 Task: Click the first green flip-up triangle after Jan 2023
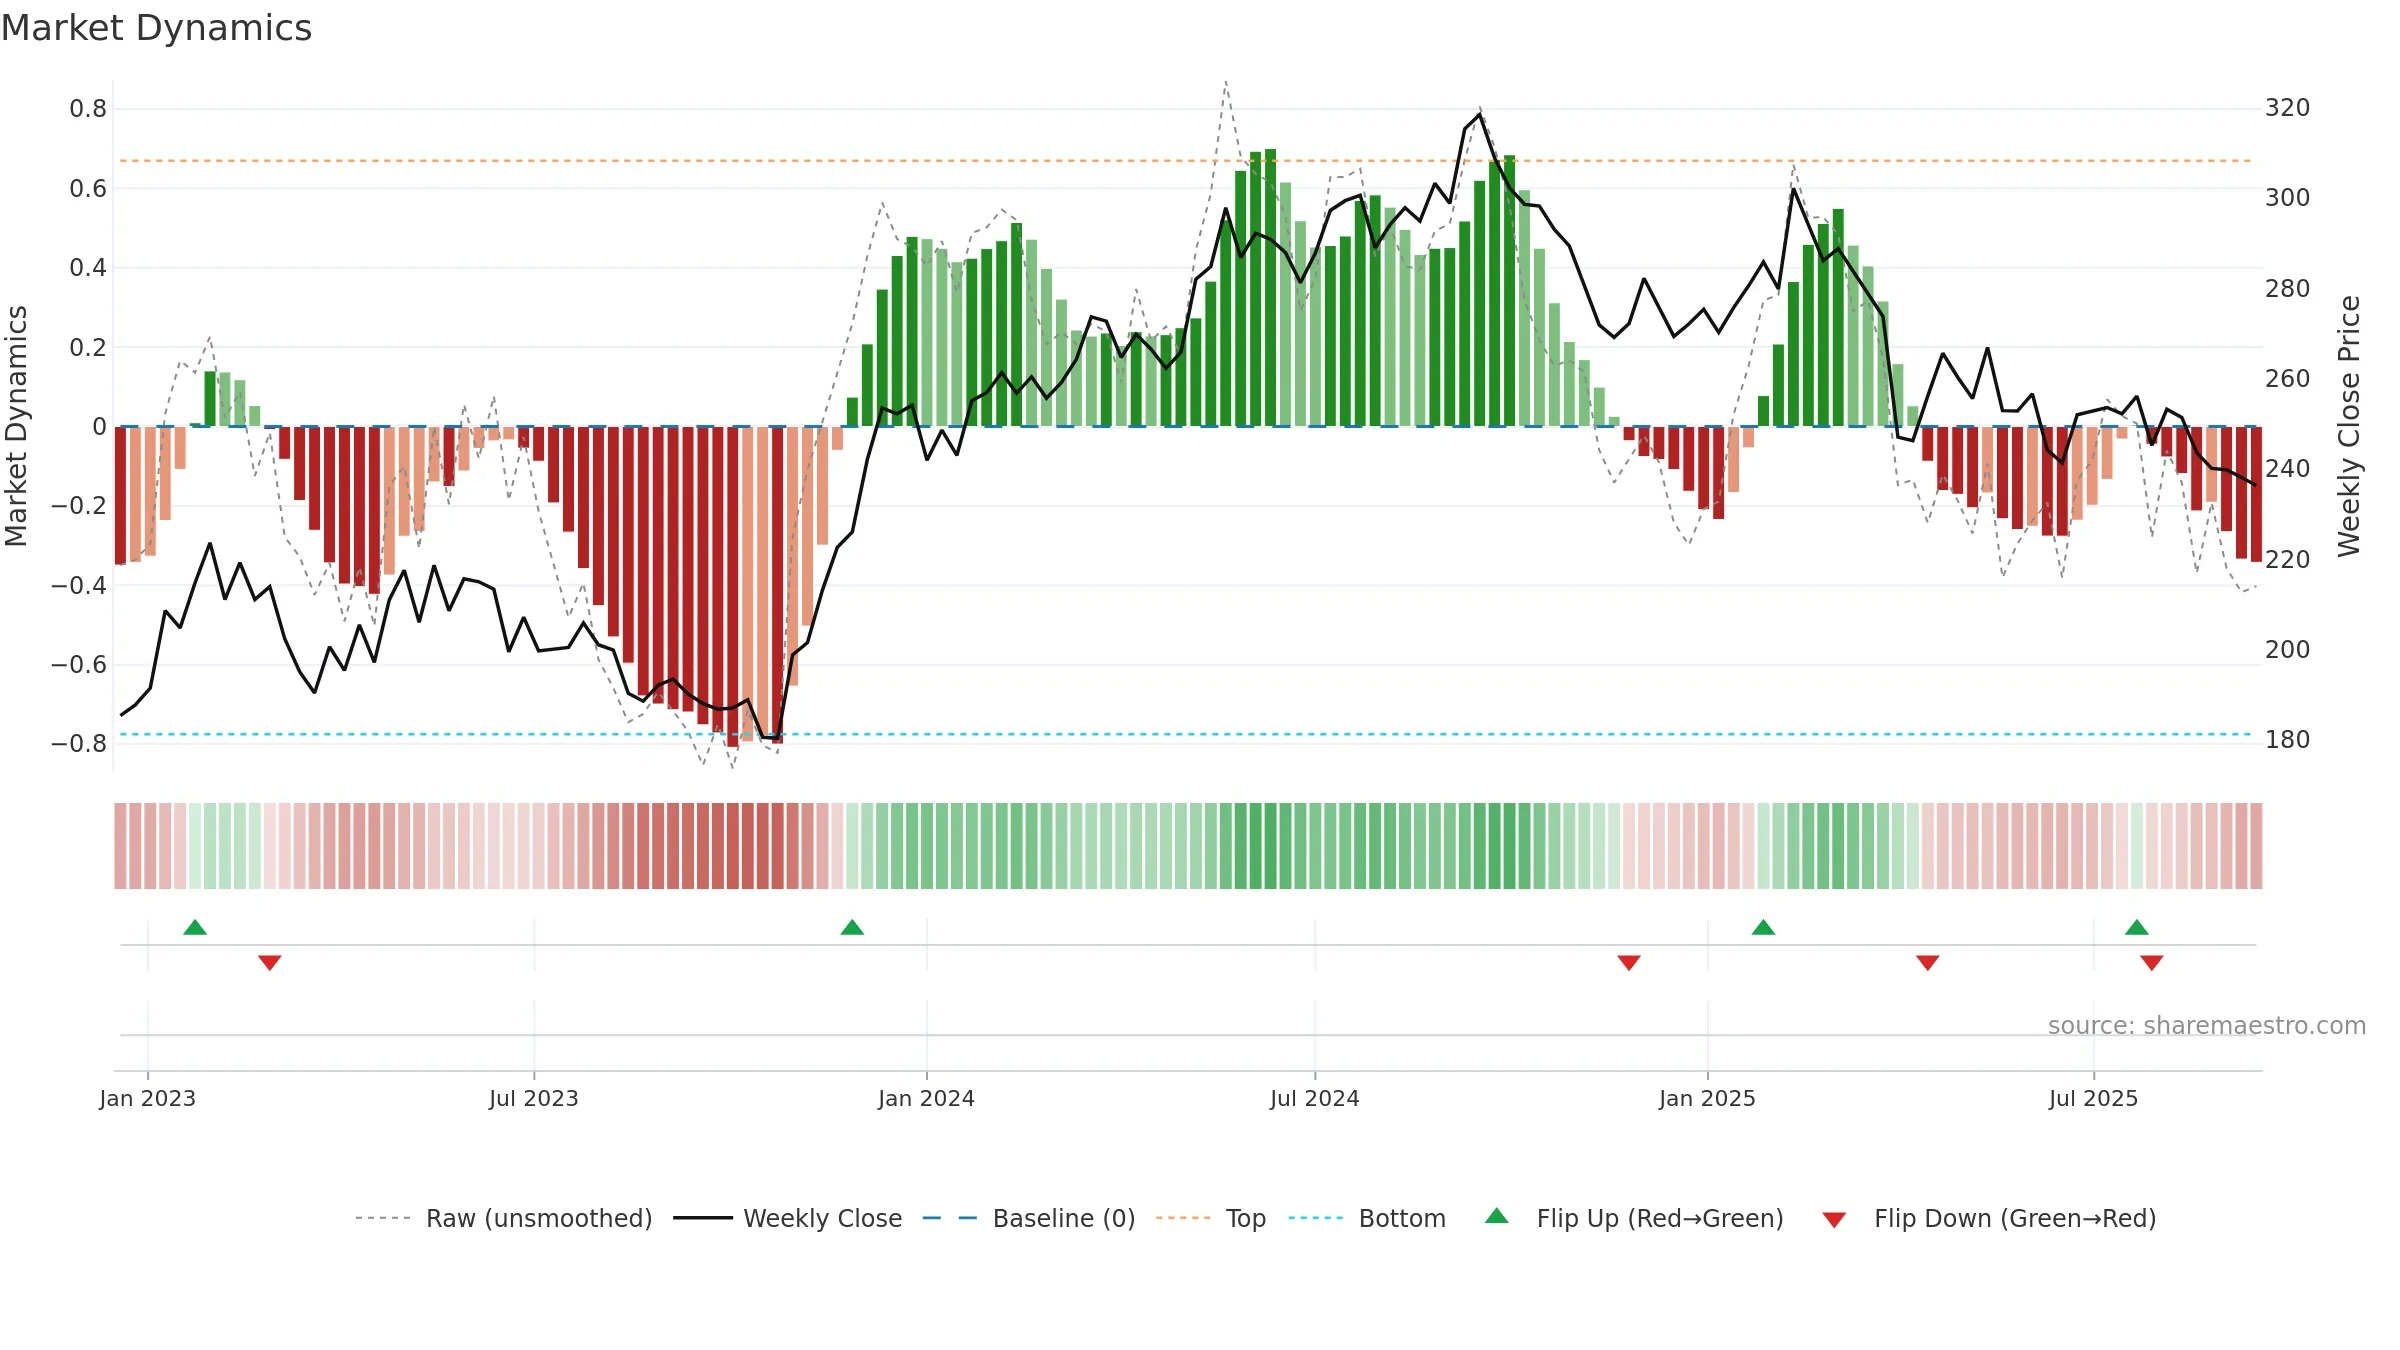195,928
